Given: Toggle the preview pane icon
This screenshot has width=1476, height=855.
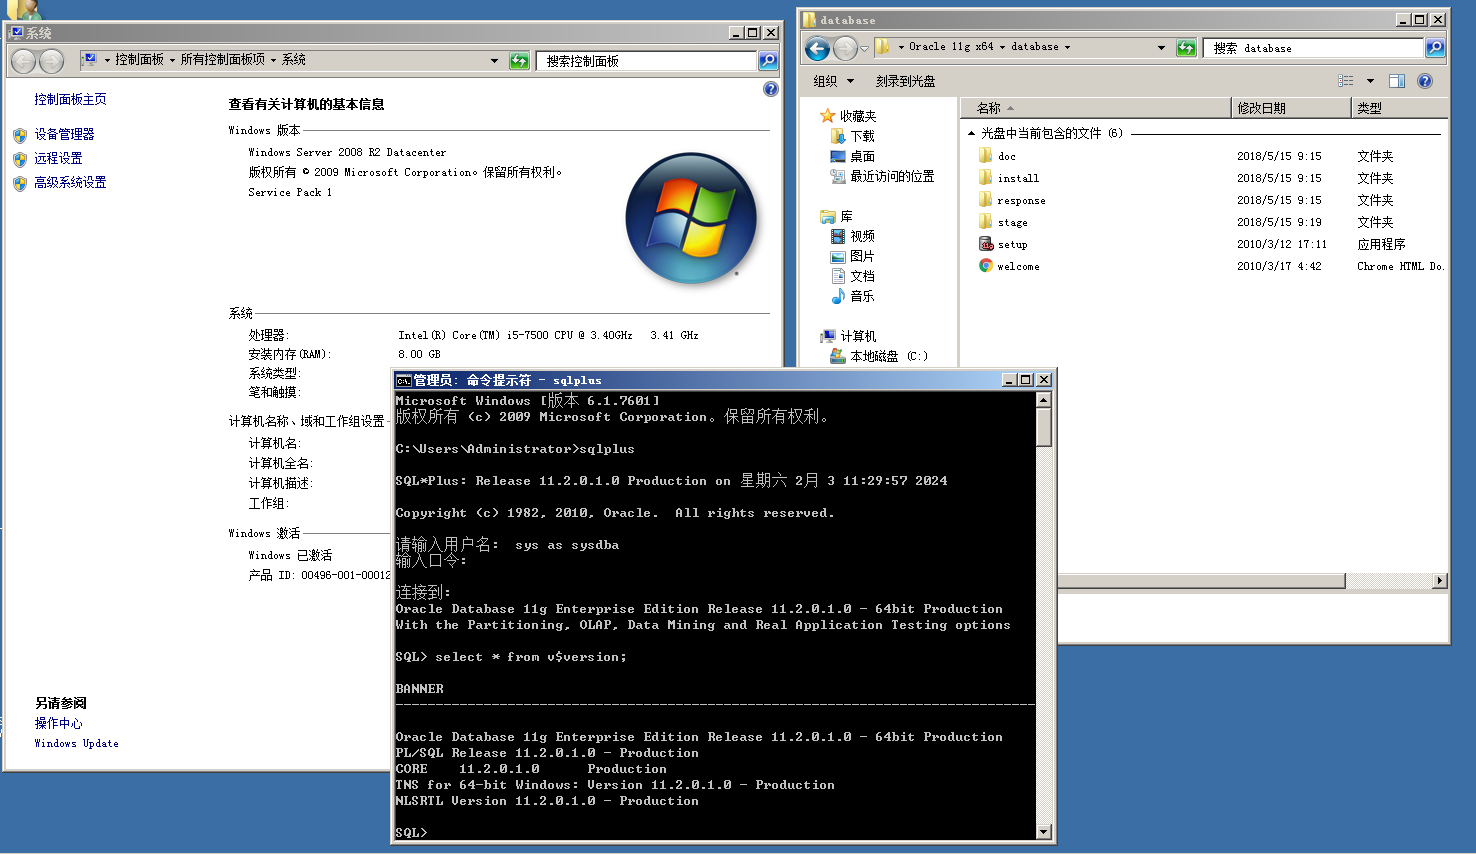Looking at the screenshot, I should click(1397, 81).
